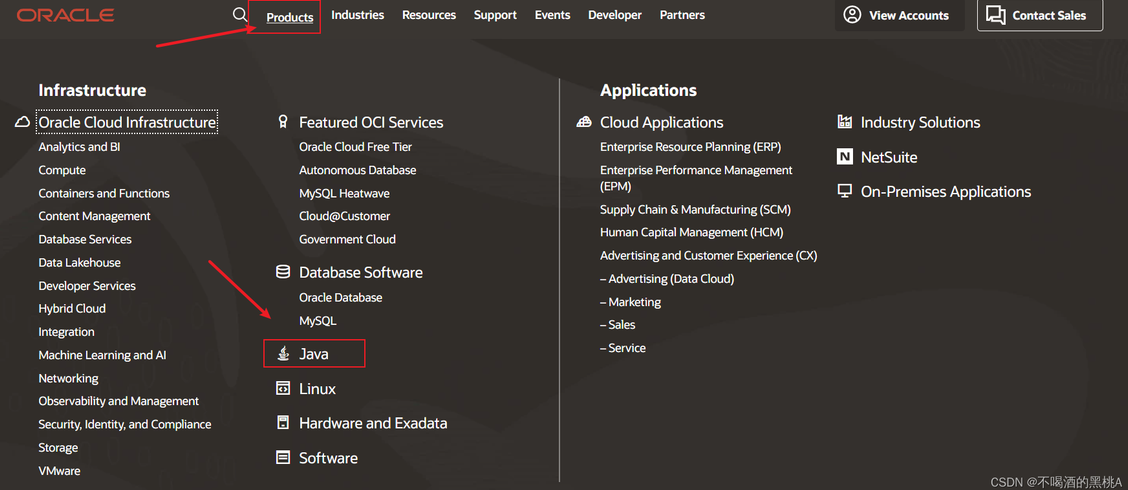Open the Cloud Applications link text
1128x490 pixels.
tap(662, 122)
